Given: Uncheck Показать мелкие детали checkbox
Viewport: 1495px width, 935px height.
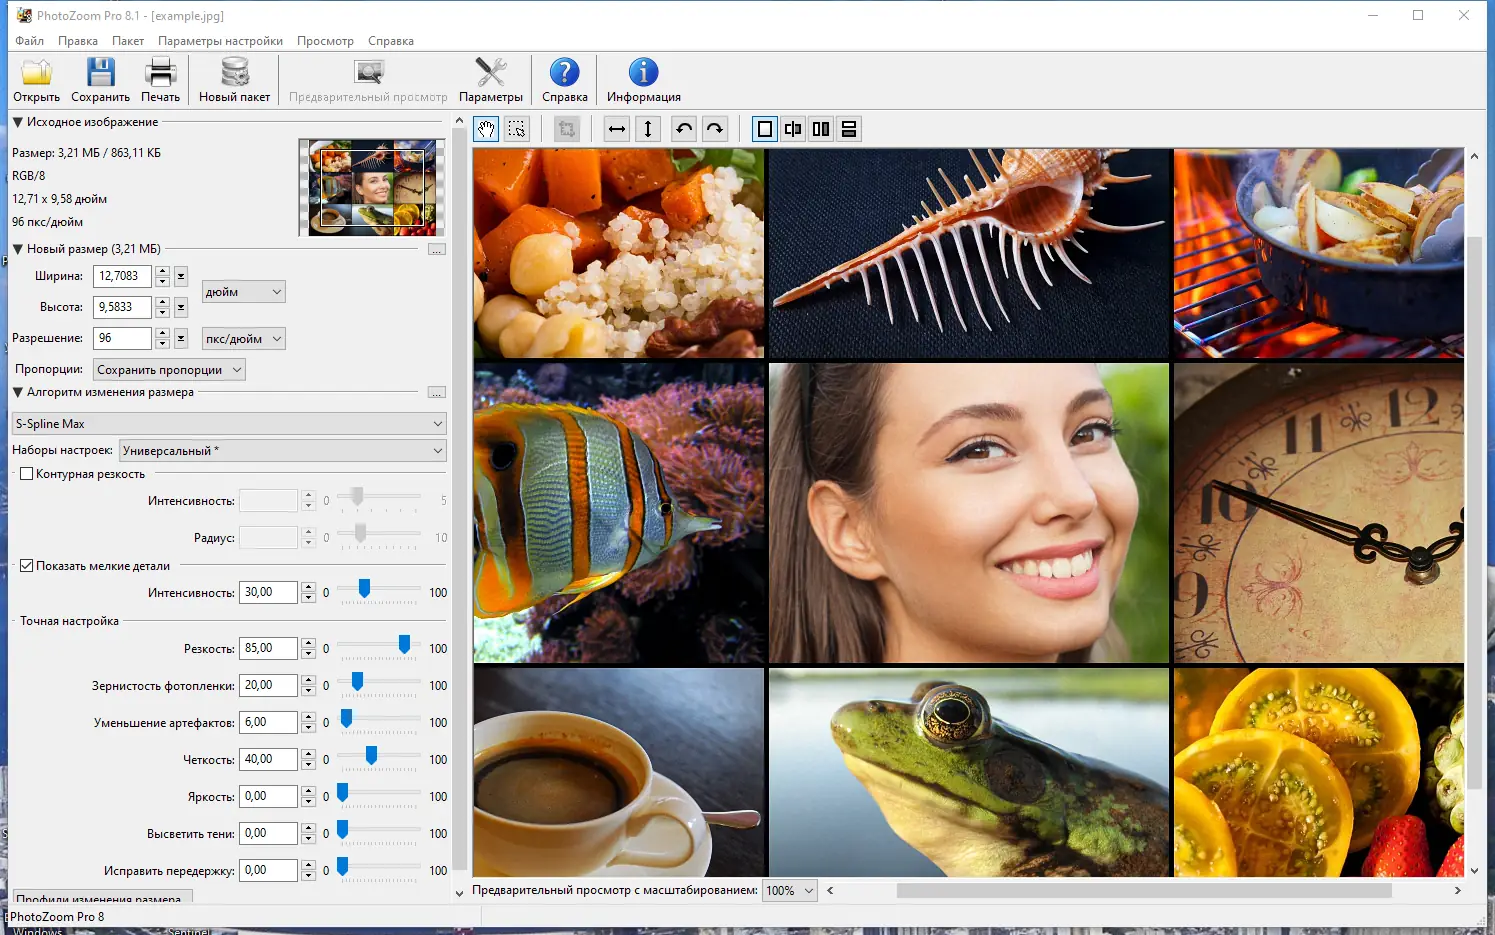Looking at the screenshot, I should tap(27, 566).
